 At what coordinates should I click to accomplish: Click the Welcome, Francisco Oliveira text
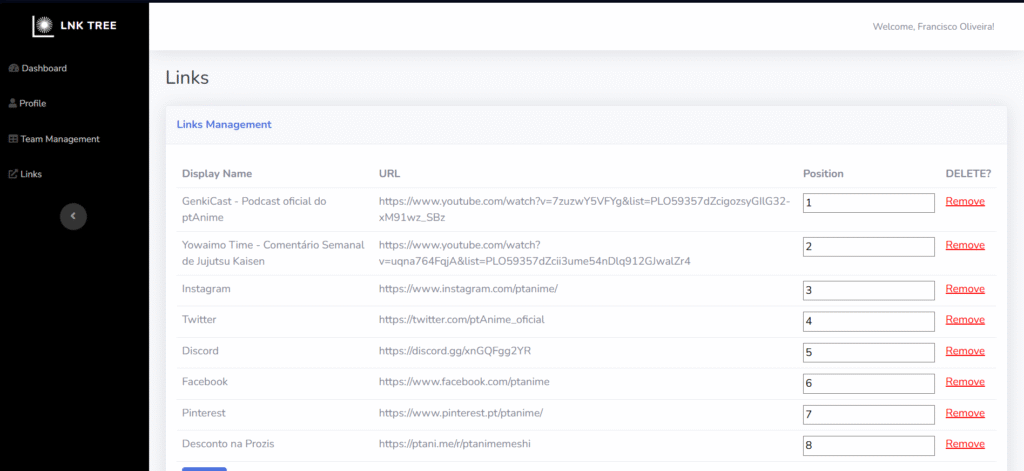pos(933,27)
